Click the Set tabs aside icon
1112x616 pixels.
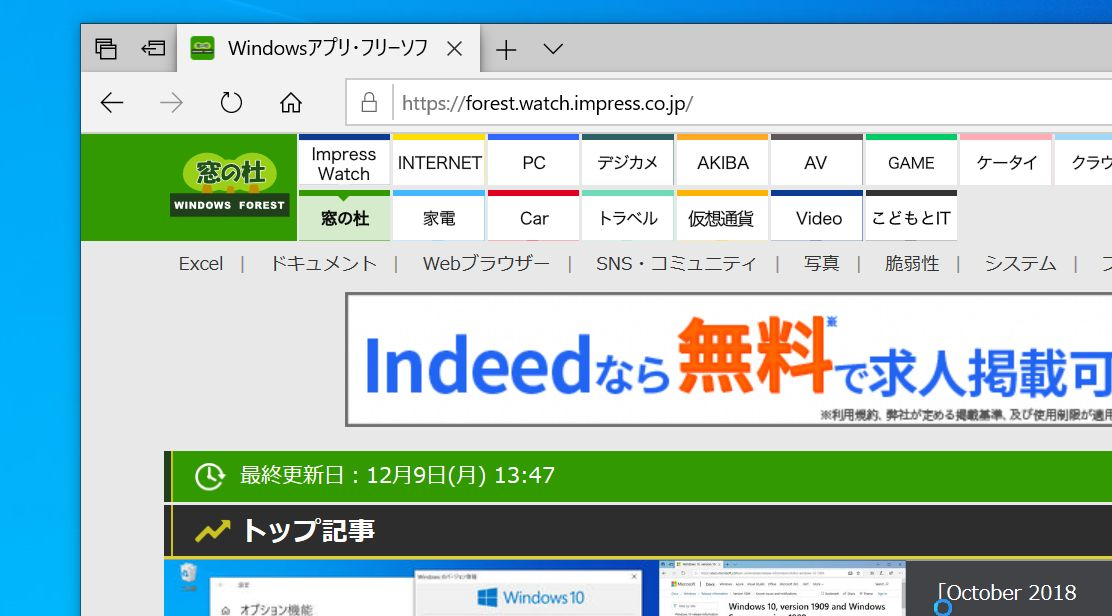(106, 47)
